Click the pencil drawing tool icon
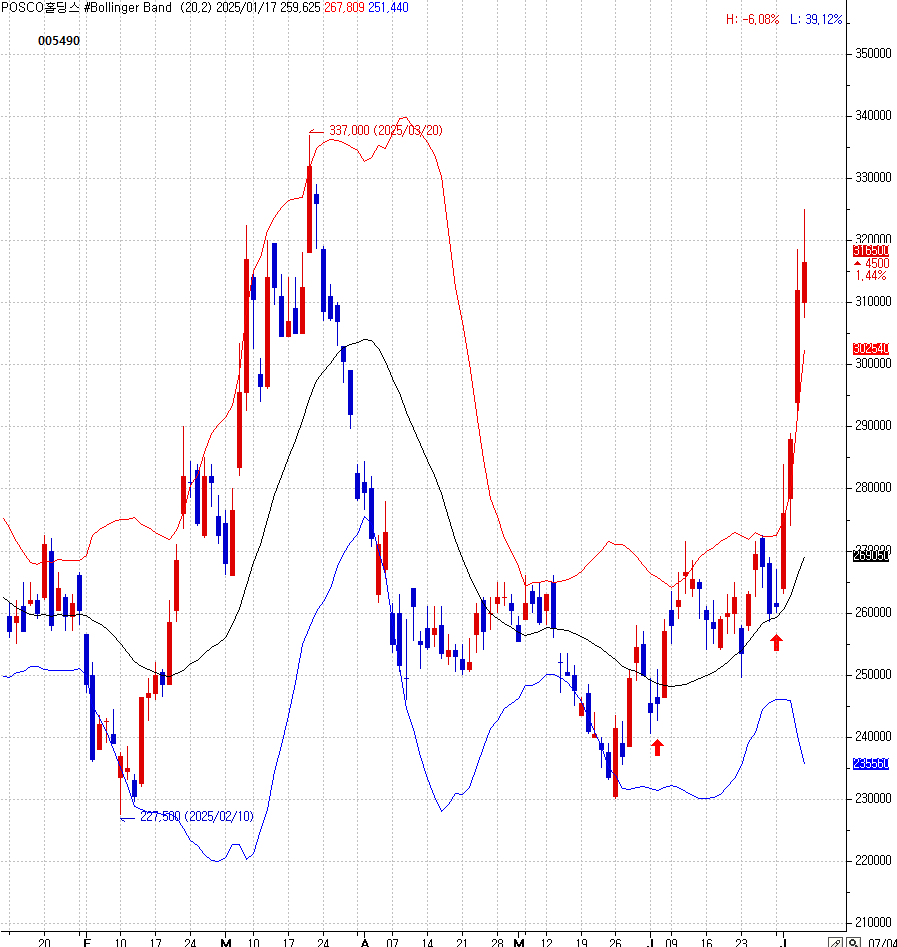Image resolution: width=897 pixels, height=947 pixels. click(835, 942)
